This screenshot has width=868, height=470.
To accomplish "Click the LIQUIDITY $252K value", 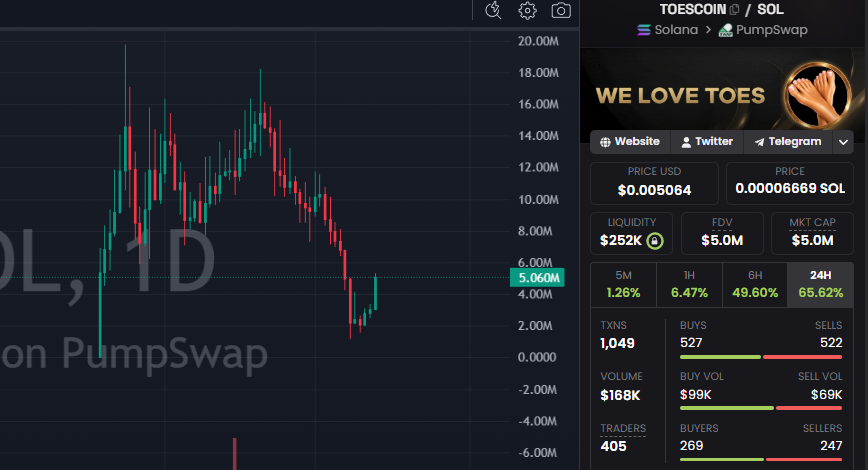I will 621,241.
